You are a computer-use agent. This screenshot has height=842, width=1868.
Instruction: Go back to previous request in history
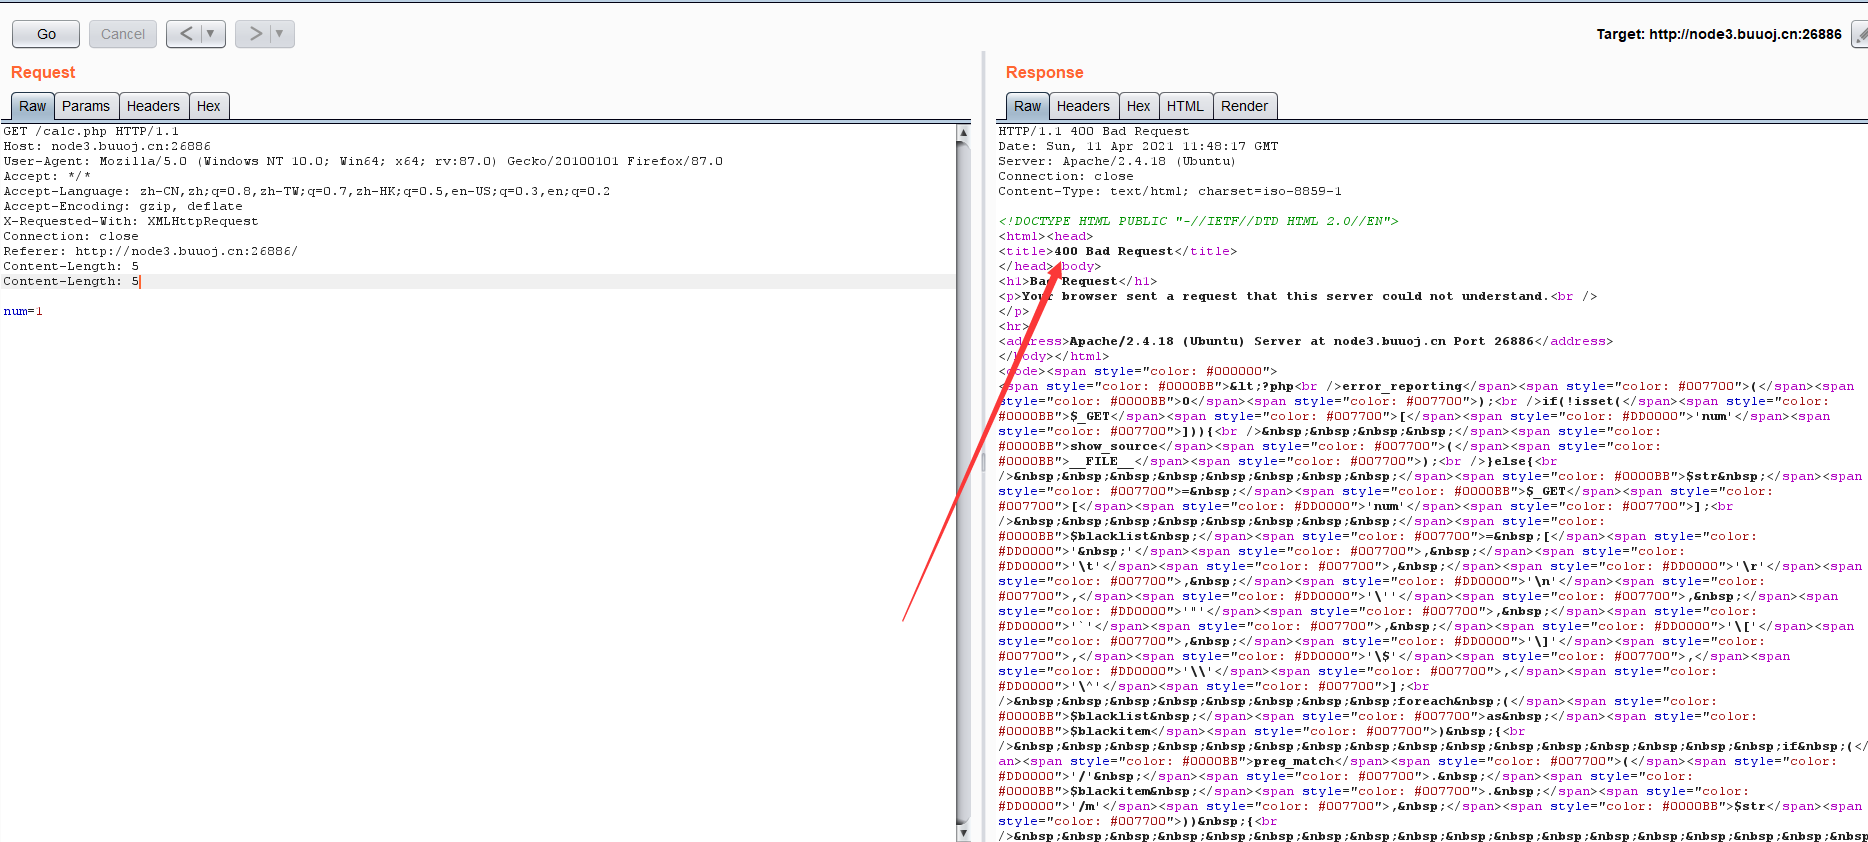click(x=186, y=34)
